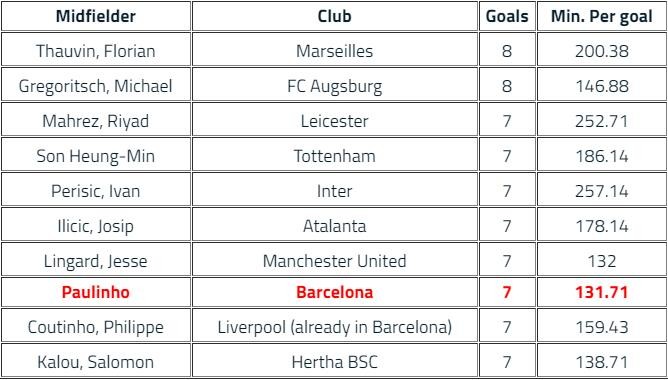
Task: Click the Midfielder column header
Action: [96, 16]
